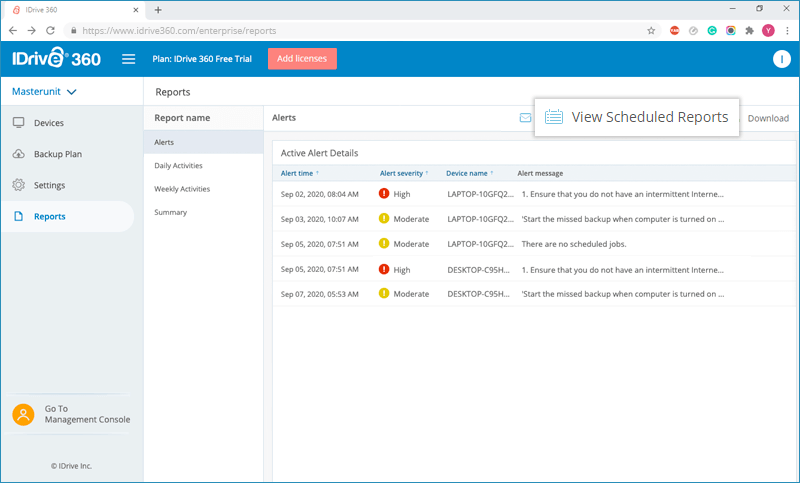Click the yellow Moderate icon for Sep 07
Screen dimensions: 800x483
384,293
